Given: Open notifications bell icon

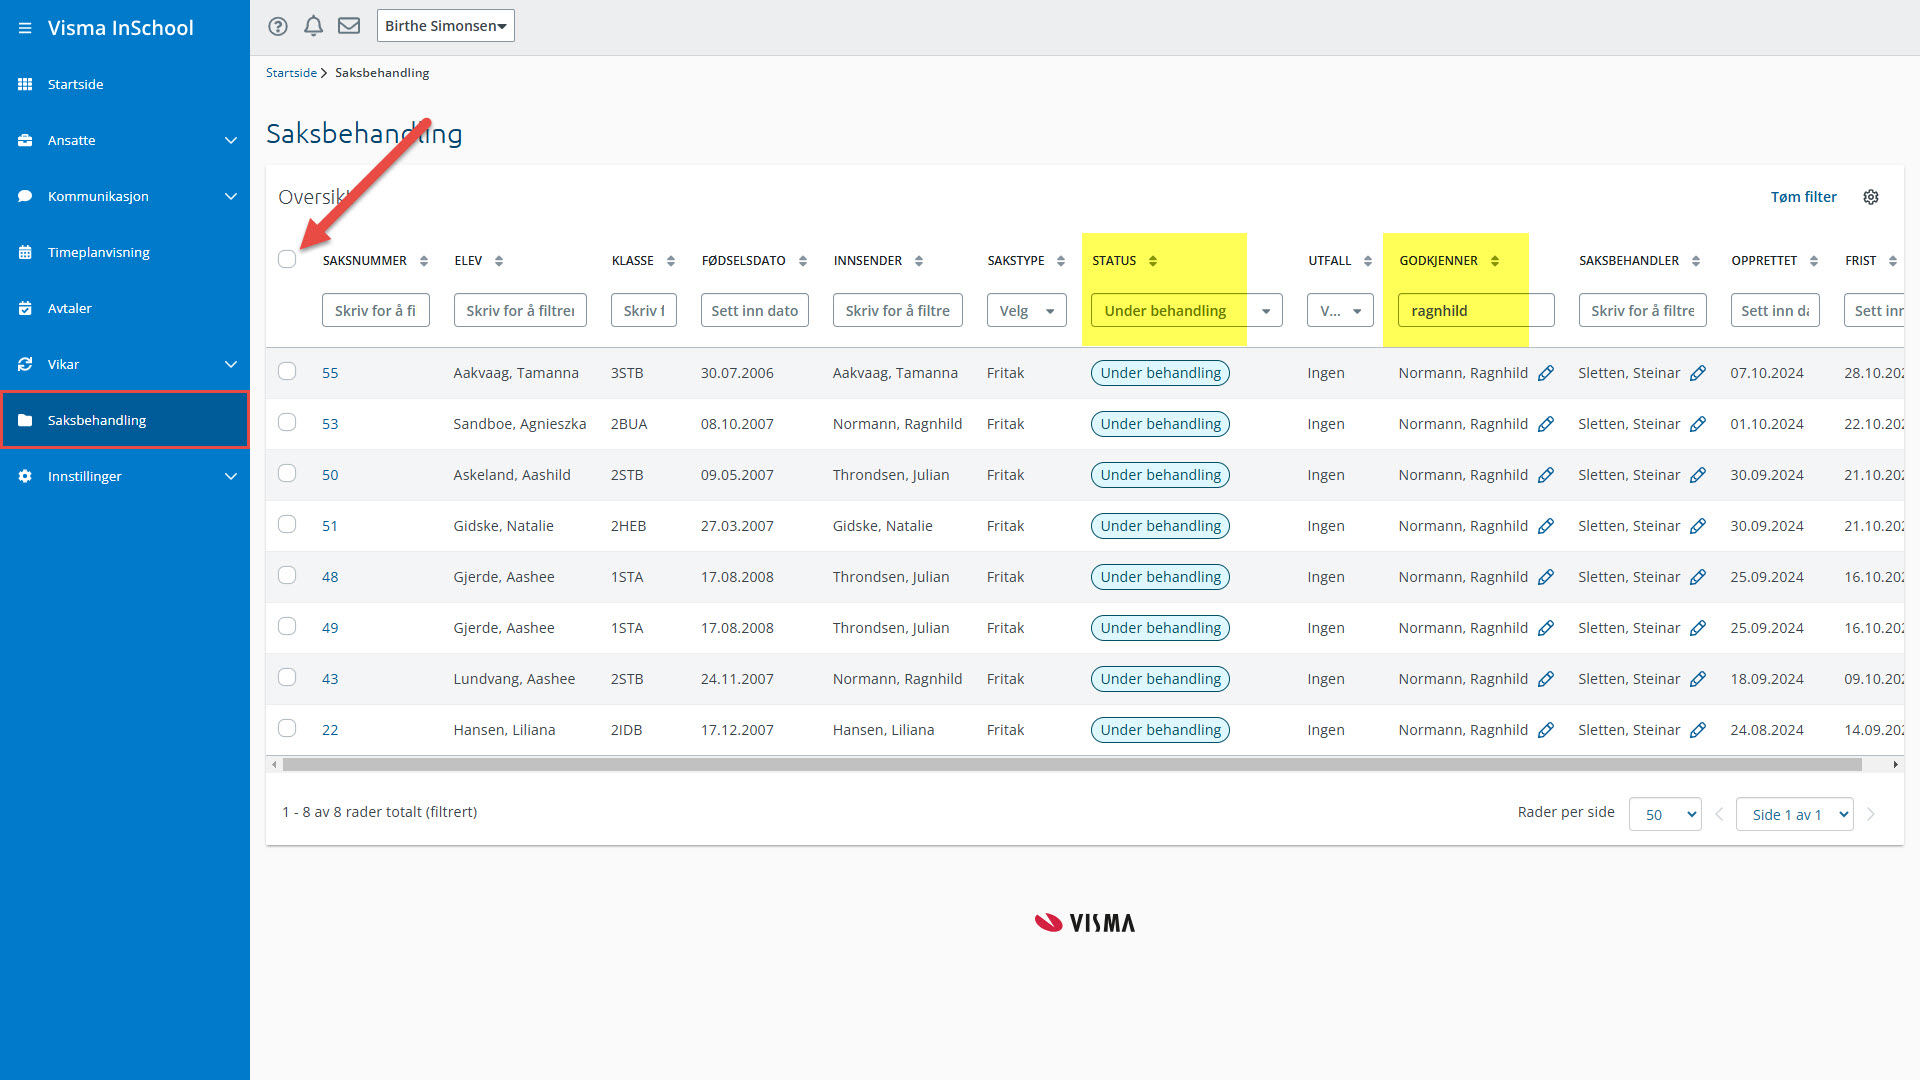Looking at the screenshot, I should (x=313, y=26).
